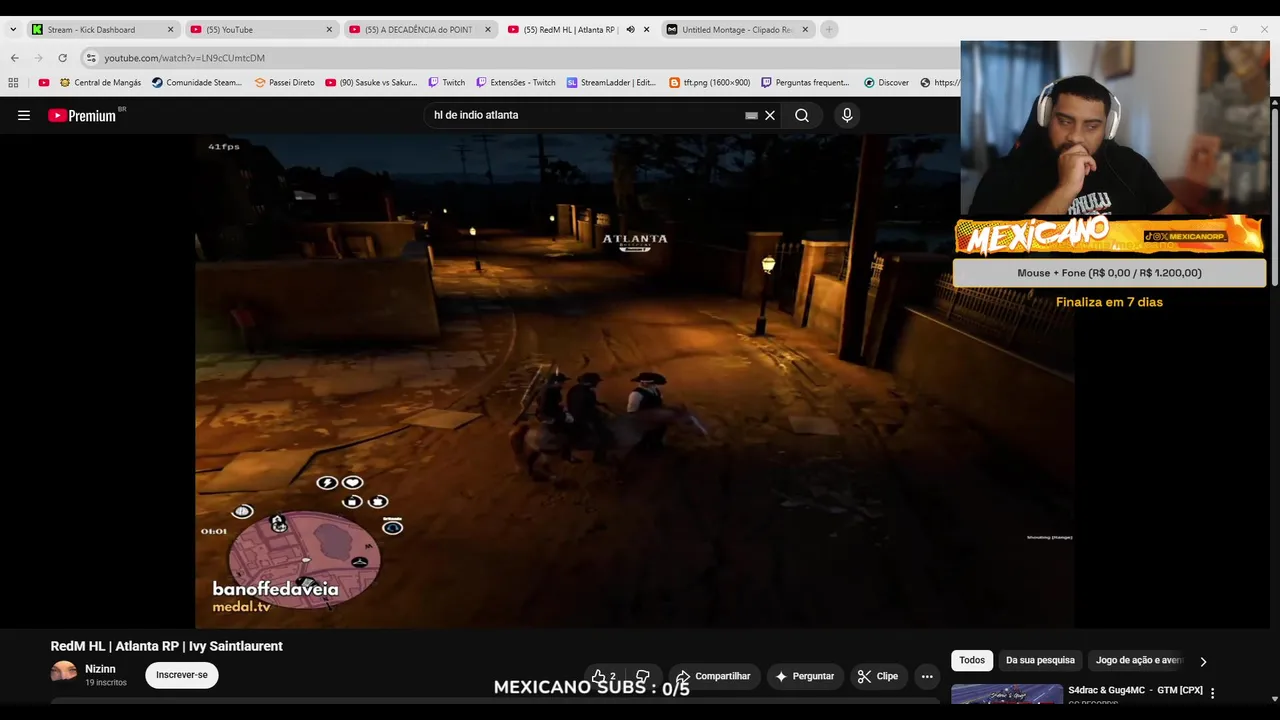Clear the search query with the X
The height and width of the screenshot is (720, 1280).
770,115
